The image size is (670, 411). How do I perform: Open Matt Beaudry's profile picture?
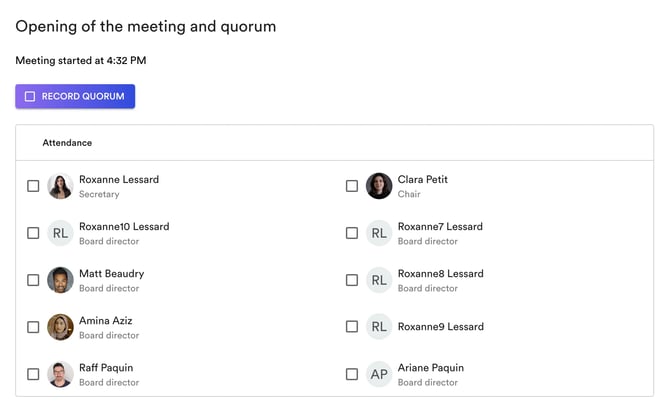point(60,280)
